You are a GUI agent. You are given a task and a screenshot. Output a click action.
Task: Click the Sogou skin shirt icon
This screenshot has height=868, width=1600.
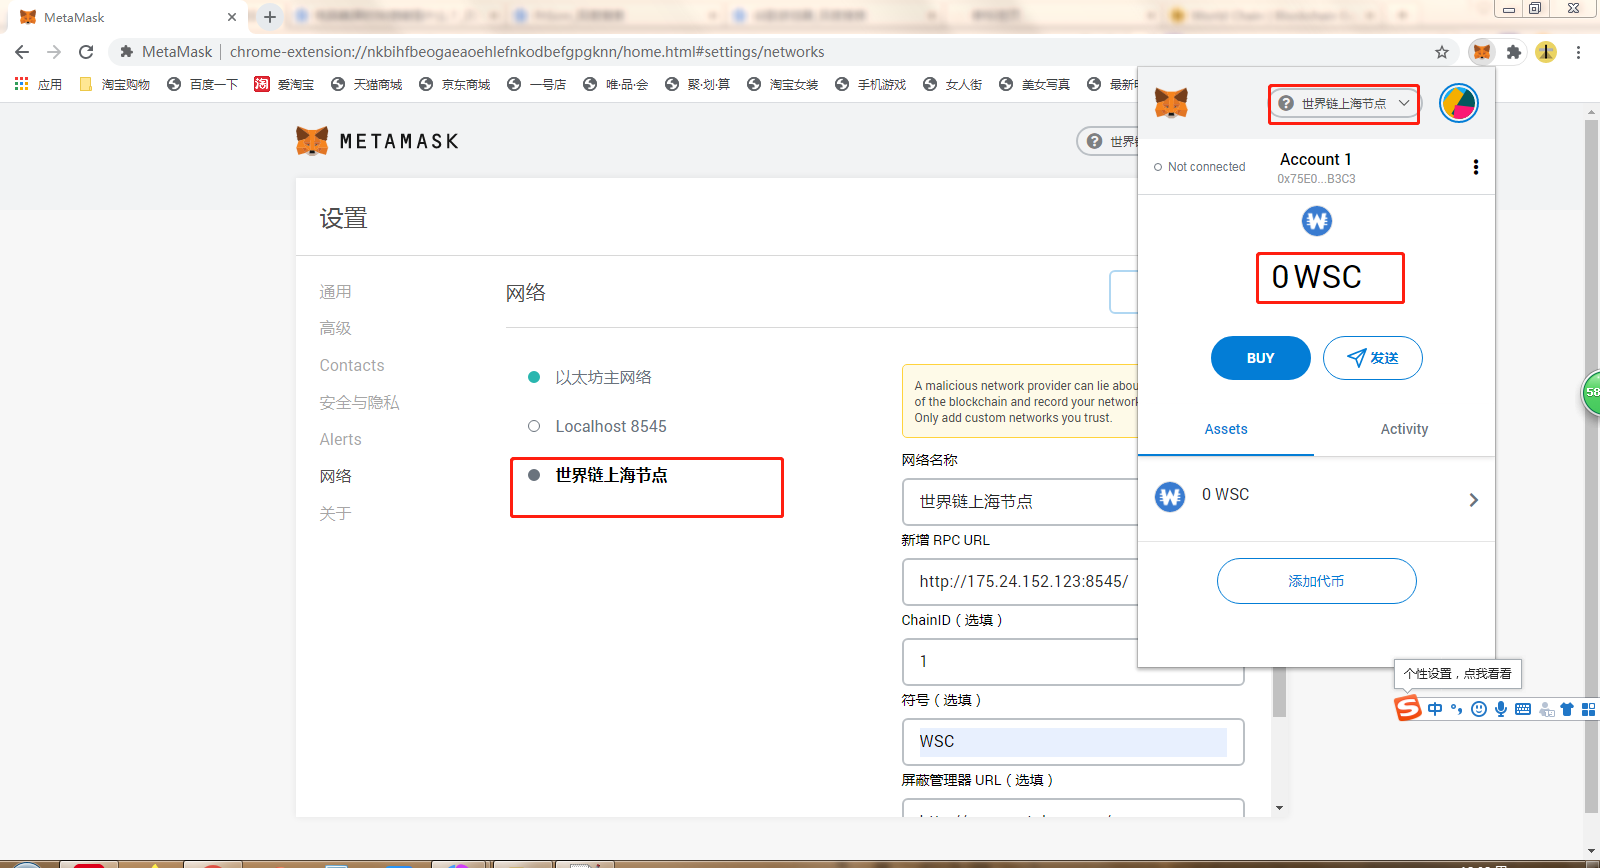click(1567, 709)
